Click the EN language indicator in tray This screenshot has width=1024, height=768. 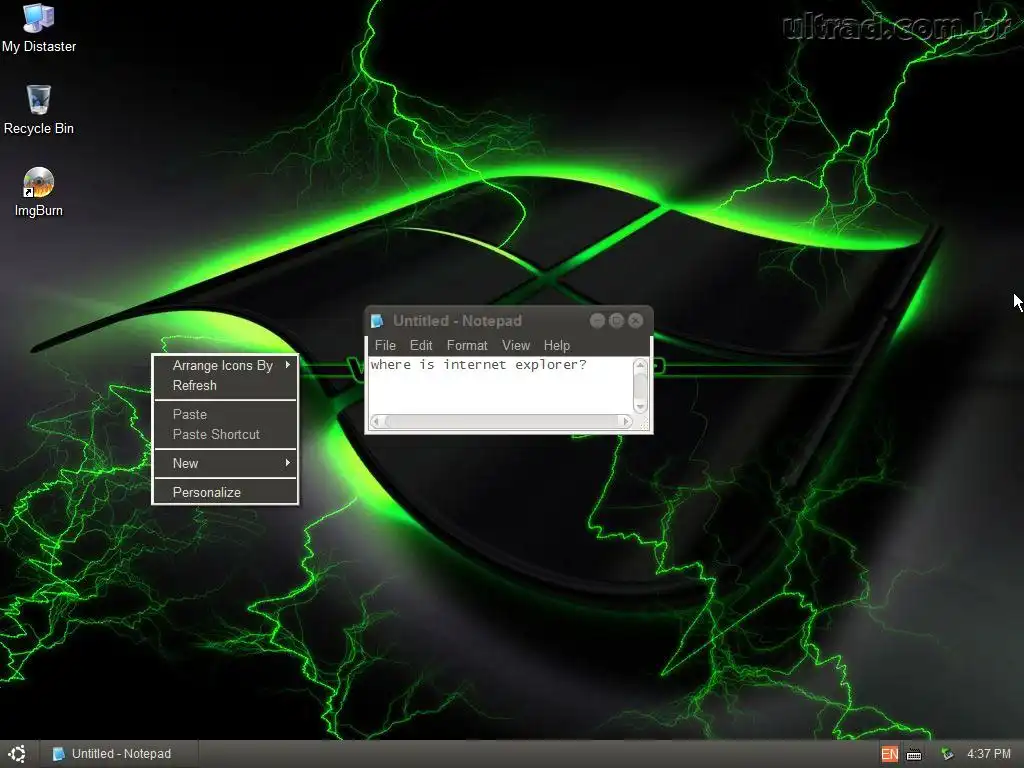pos(889,754)
